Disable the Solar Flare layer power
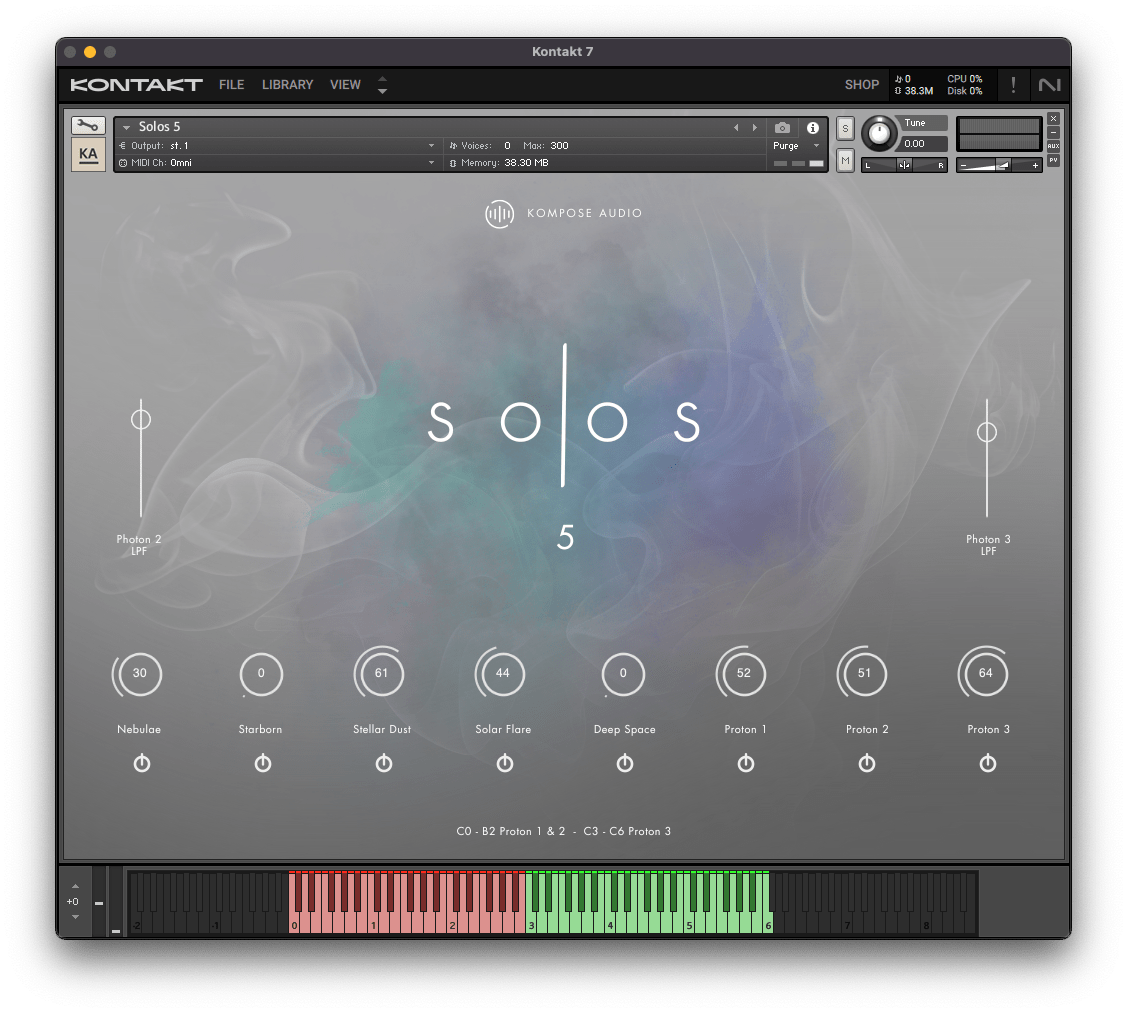The width and height of the screenshot is (1127, 1013). pyautogui.click(x=505, y=764)
